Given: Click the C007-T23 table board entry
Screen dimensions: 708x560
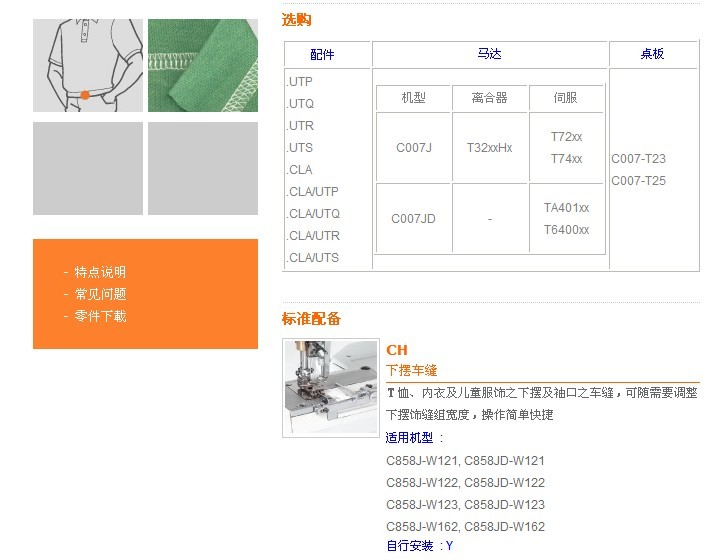Looking at the screenshot, I should [x=639, y=159].
